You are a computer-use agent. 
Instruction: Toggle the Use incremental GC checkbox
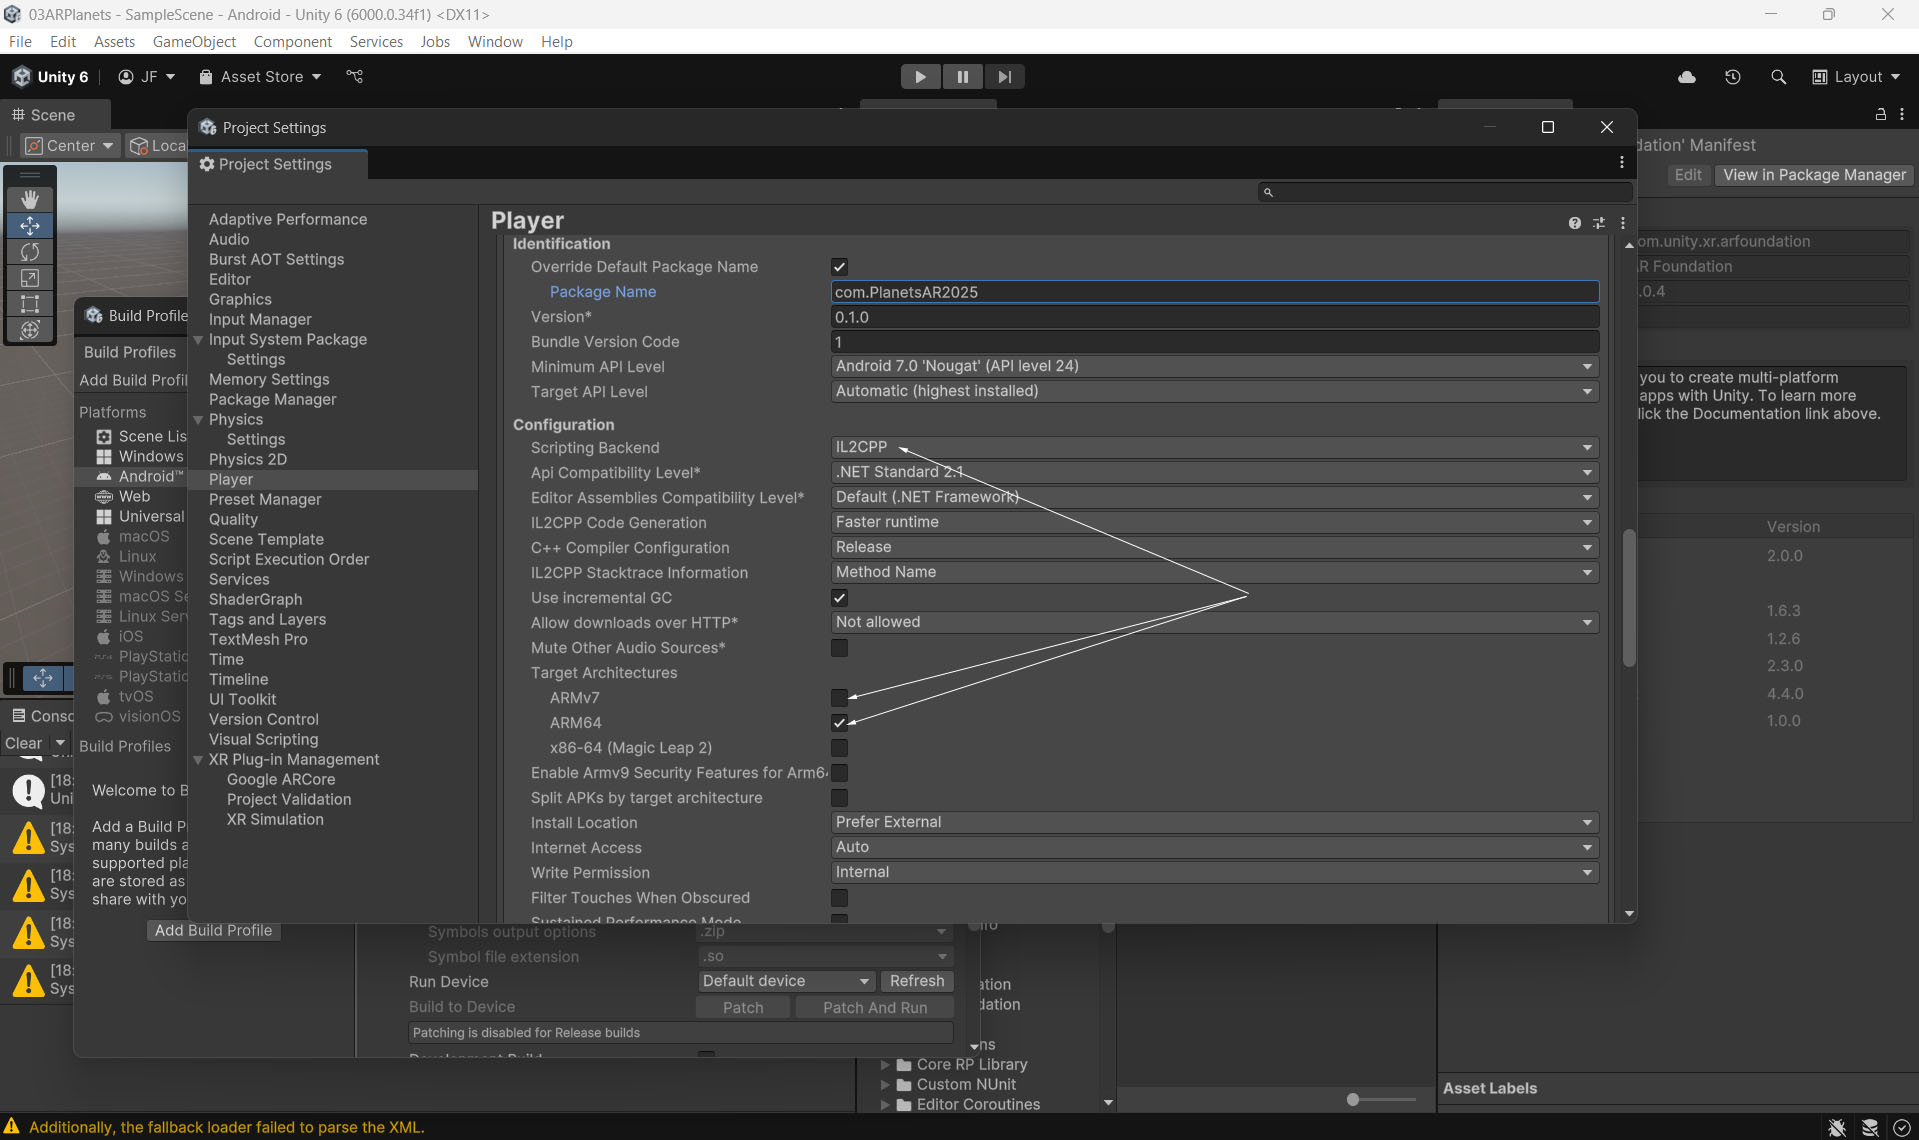click(x=839, y=598)
